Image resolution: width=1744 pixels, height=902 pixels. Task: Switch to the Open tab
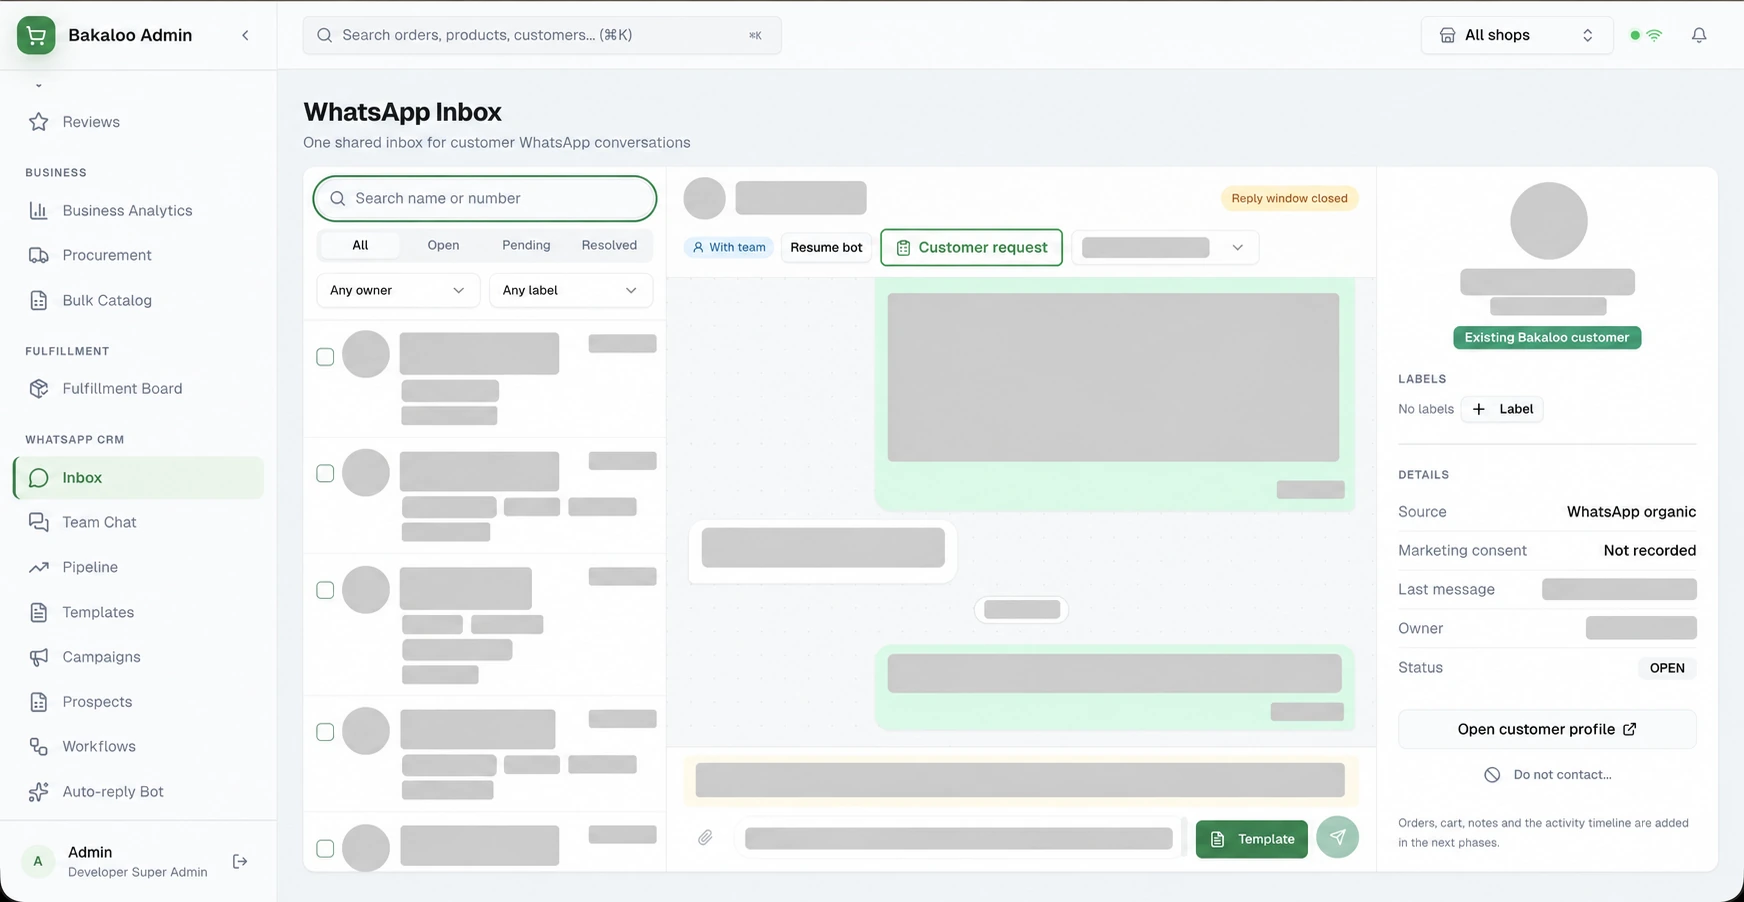[x=443, y=245]
